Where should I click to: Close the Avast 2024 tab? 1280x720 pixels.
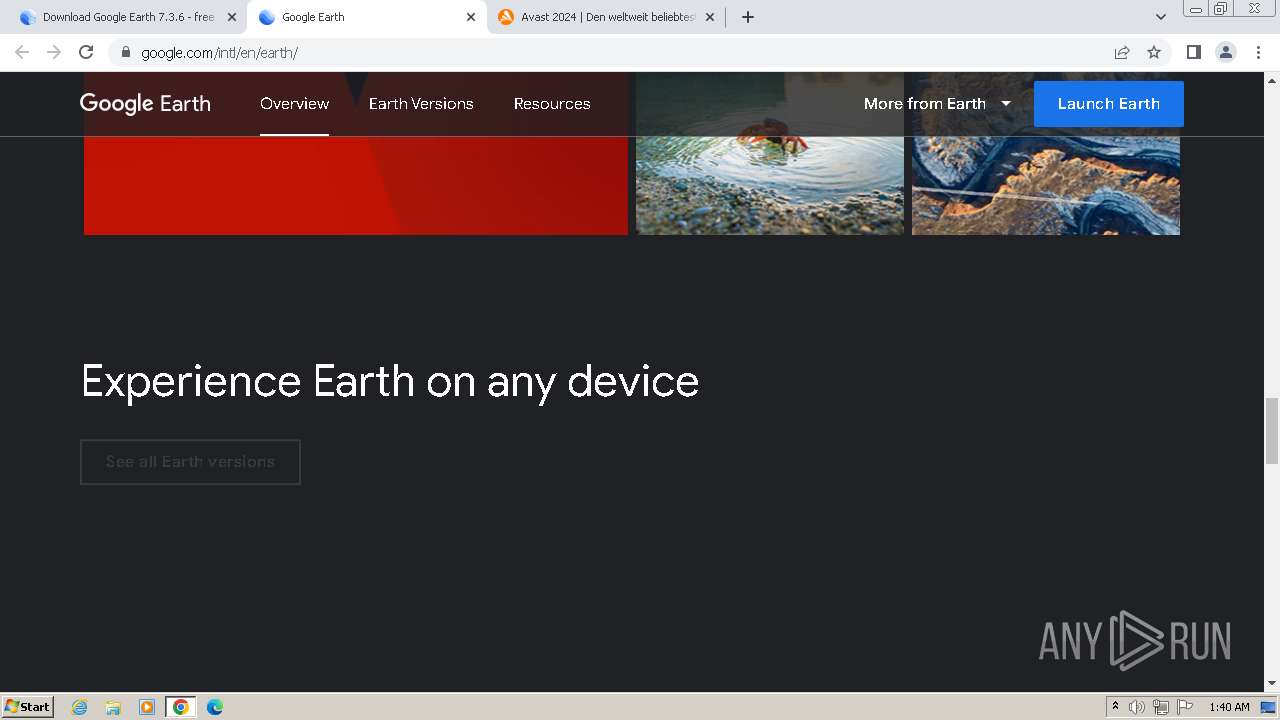pos(709,17)
